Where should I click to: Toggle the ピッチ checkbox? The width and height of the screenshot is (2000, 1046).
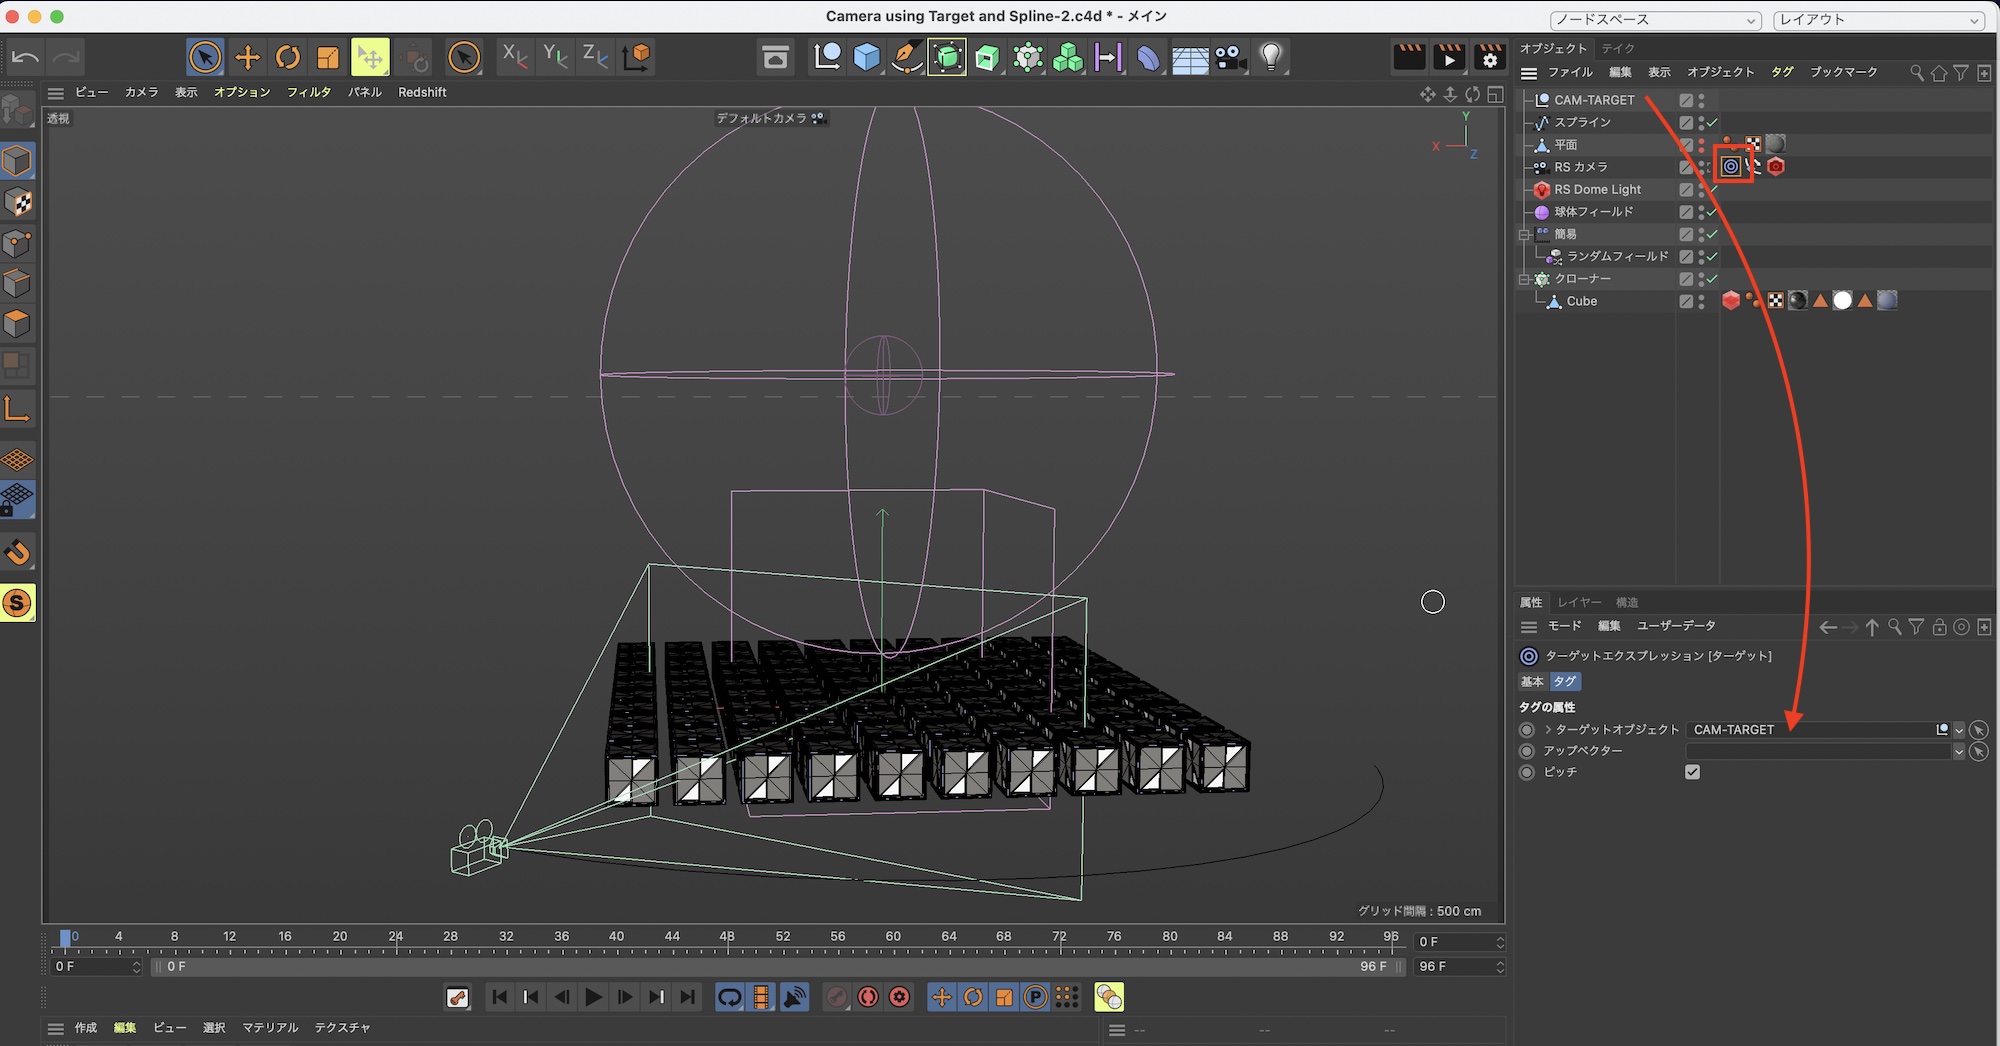tap(1692, 772)
